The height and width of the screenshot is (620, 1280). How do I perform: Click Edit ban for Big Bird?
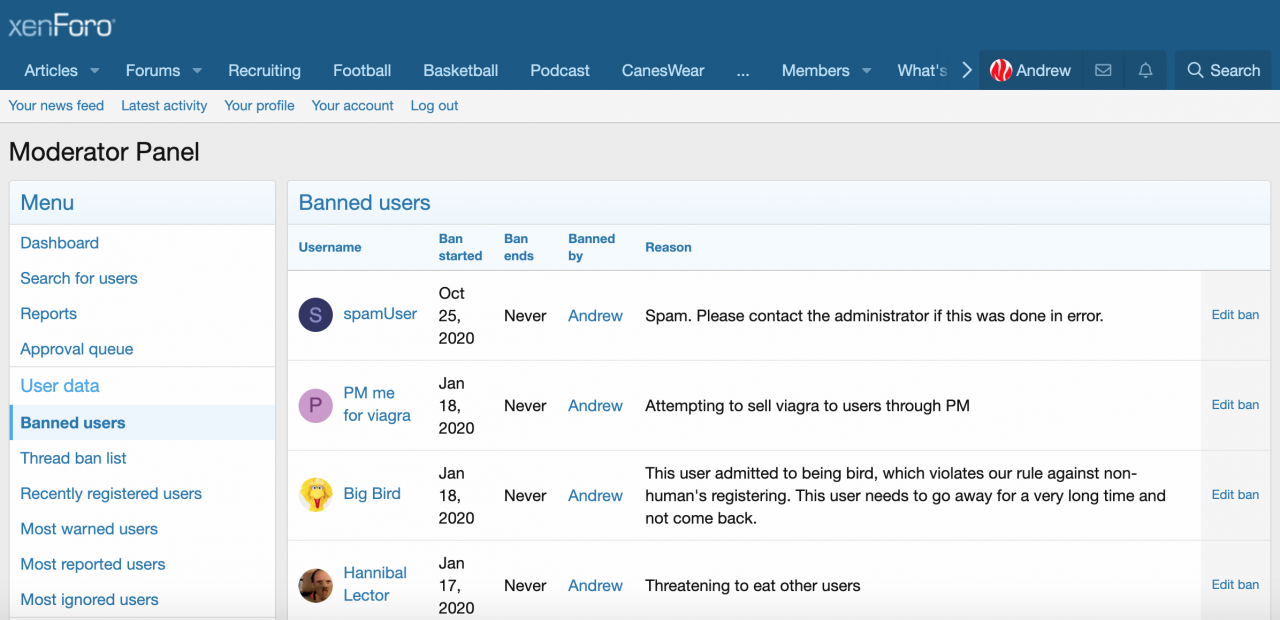(1235, 495)
